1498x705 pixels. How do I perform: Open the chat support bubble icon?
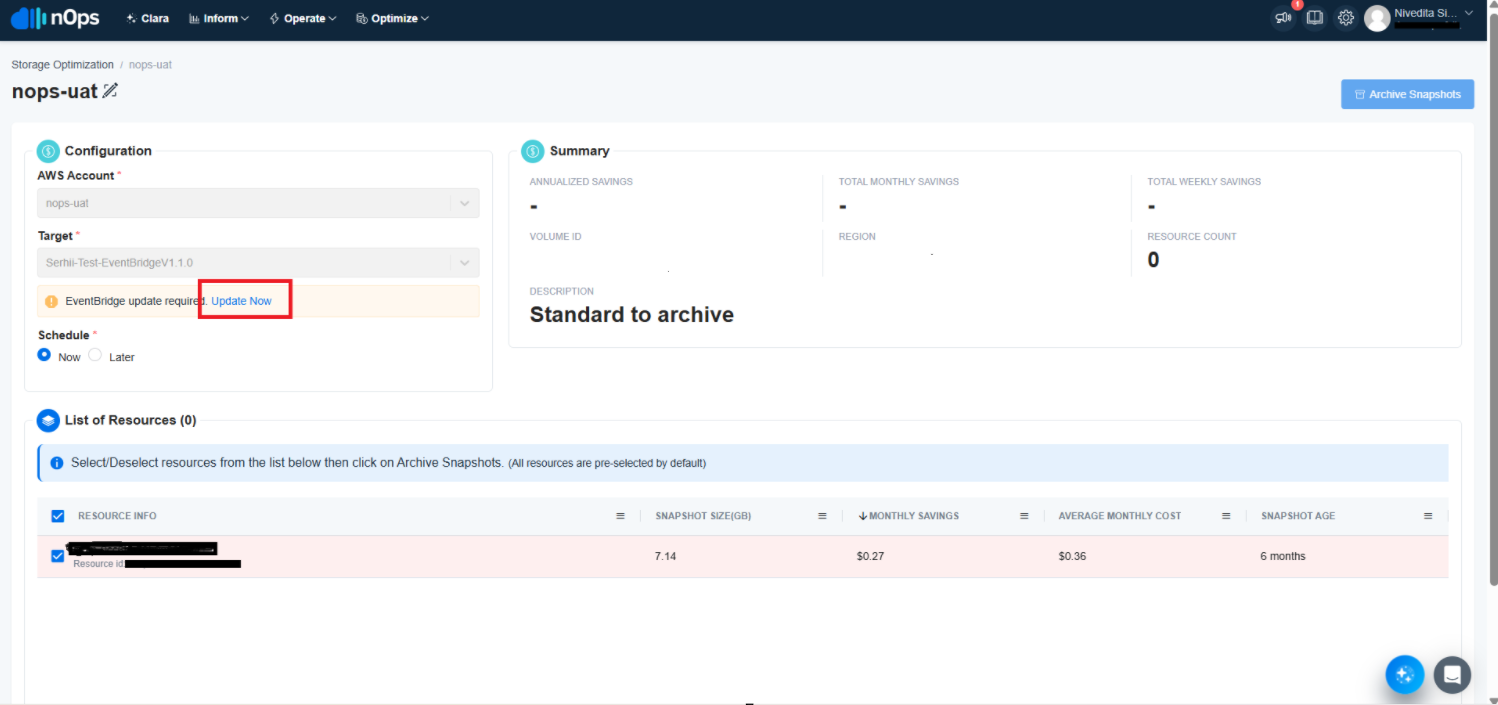[1452, 674]
